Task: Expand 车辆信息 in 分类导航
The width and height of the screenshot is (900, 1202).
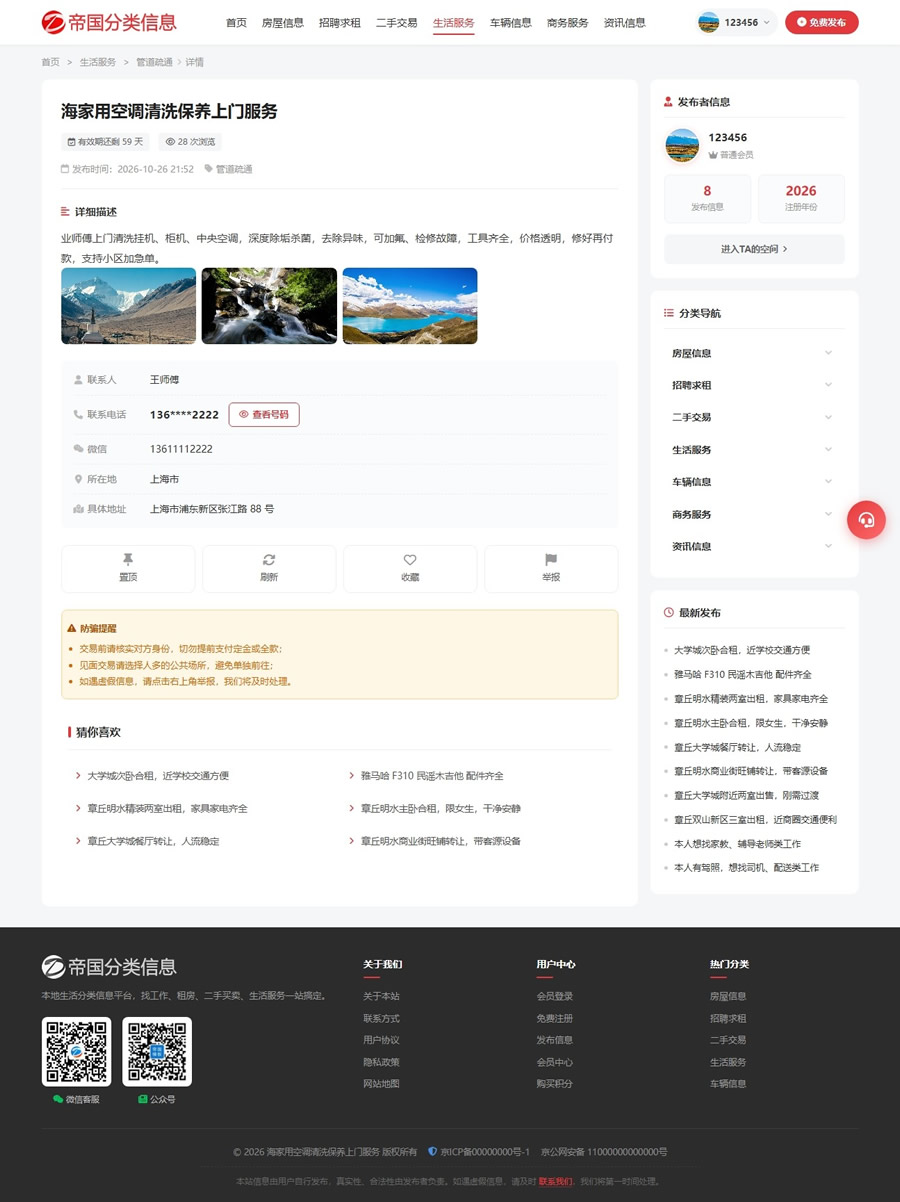Action: point(752,482)
